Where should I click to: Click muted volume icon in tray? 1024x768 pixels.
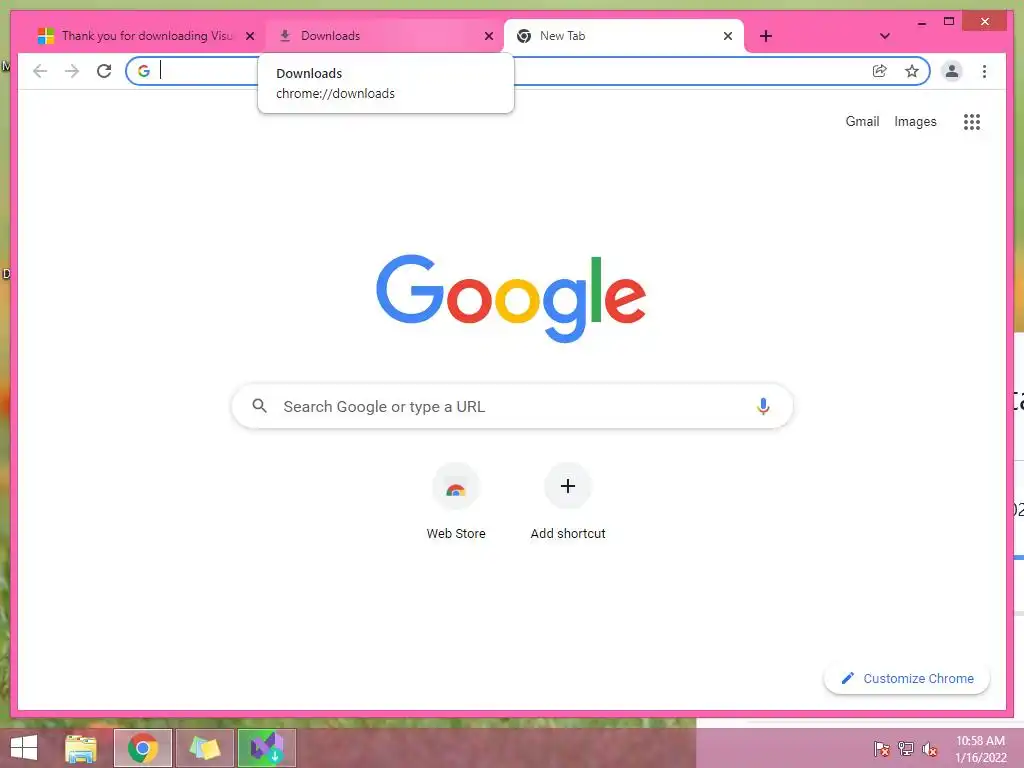929,748
